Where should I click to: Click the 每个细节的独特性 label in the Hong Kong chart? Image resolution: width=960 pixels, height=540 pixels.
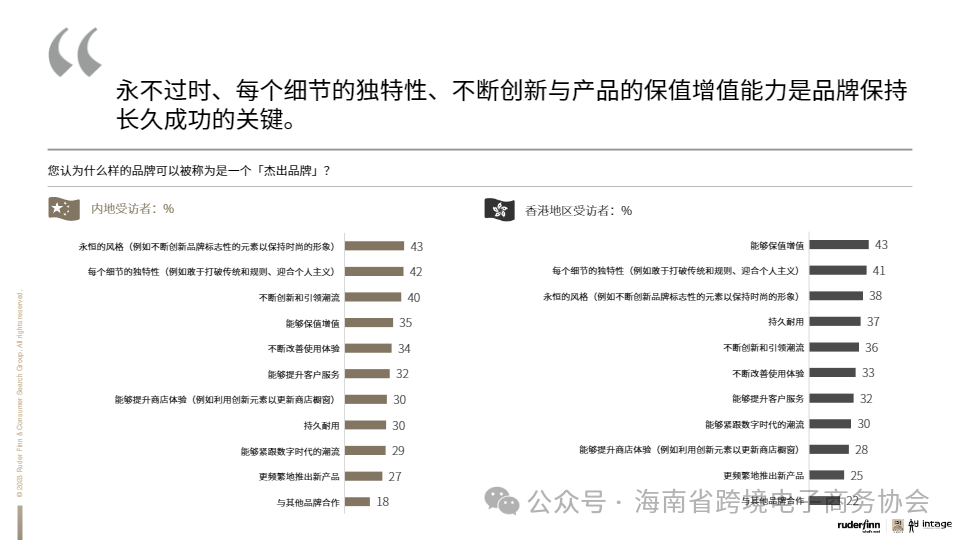pyautogui.click(x=678, y=271)
